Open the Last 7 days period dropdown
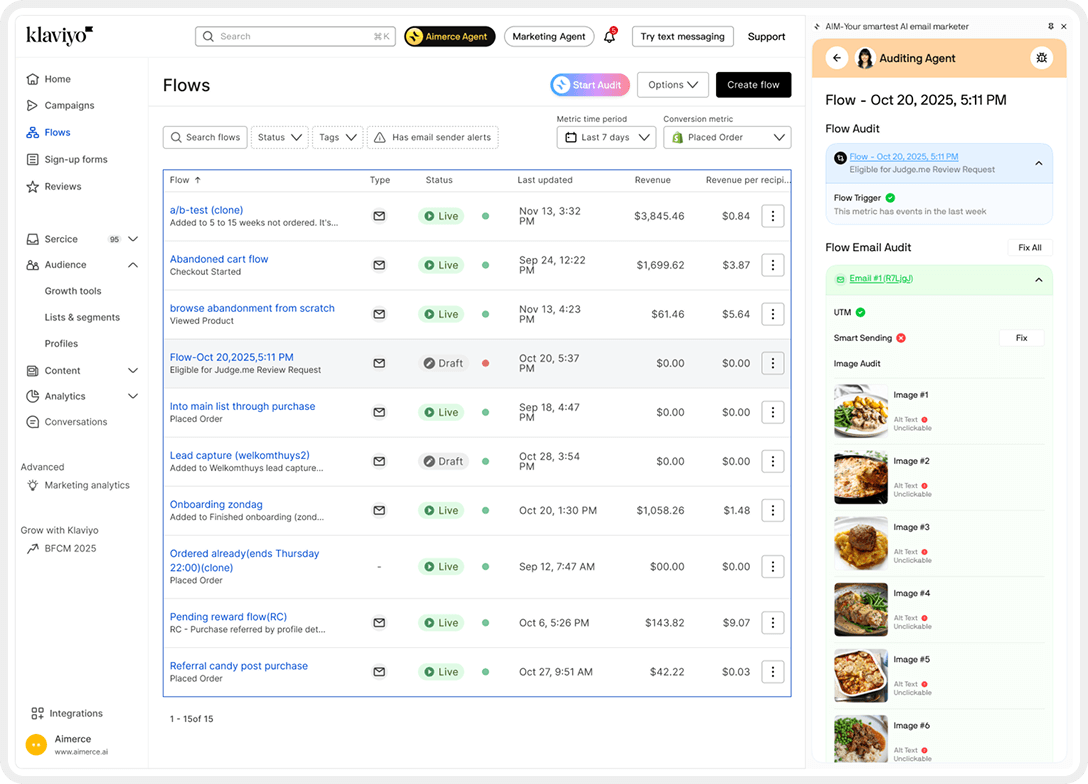Screen dimensions: 1088x784 coord(606,137)
